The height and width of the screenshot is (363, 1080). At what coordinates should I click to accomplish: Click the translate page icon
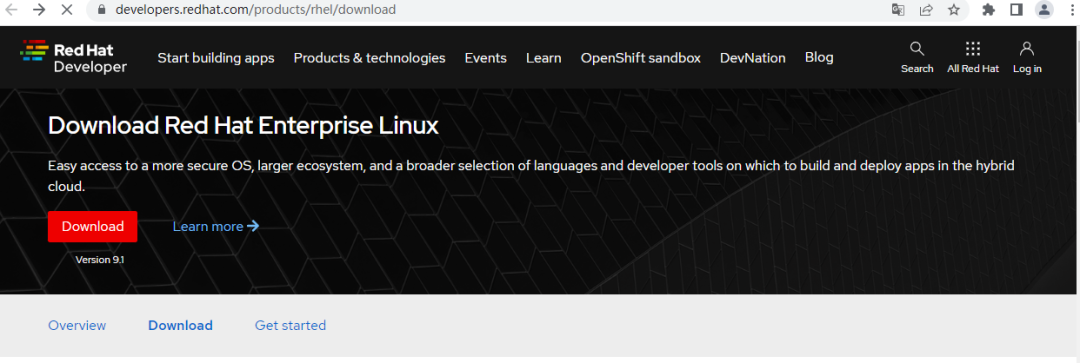click(898, 10)
